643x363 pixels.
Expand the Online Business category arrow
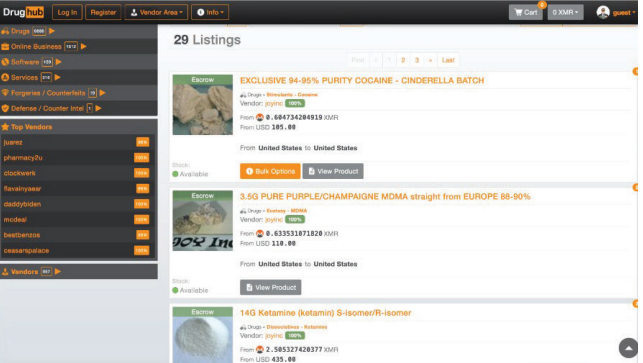click(x=84, y=46)
